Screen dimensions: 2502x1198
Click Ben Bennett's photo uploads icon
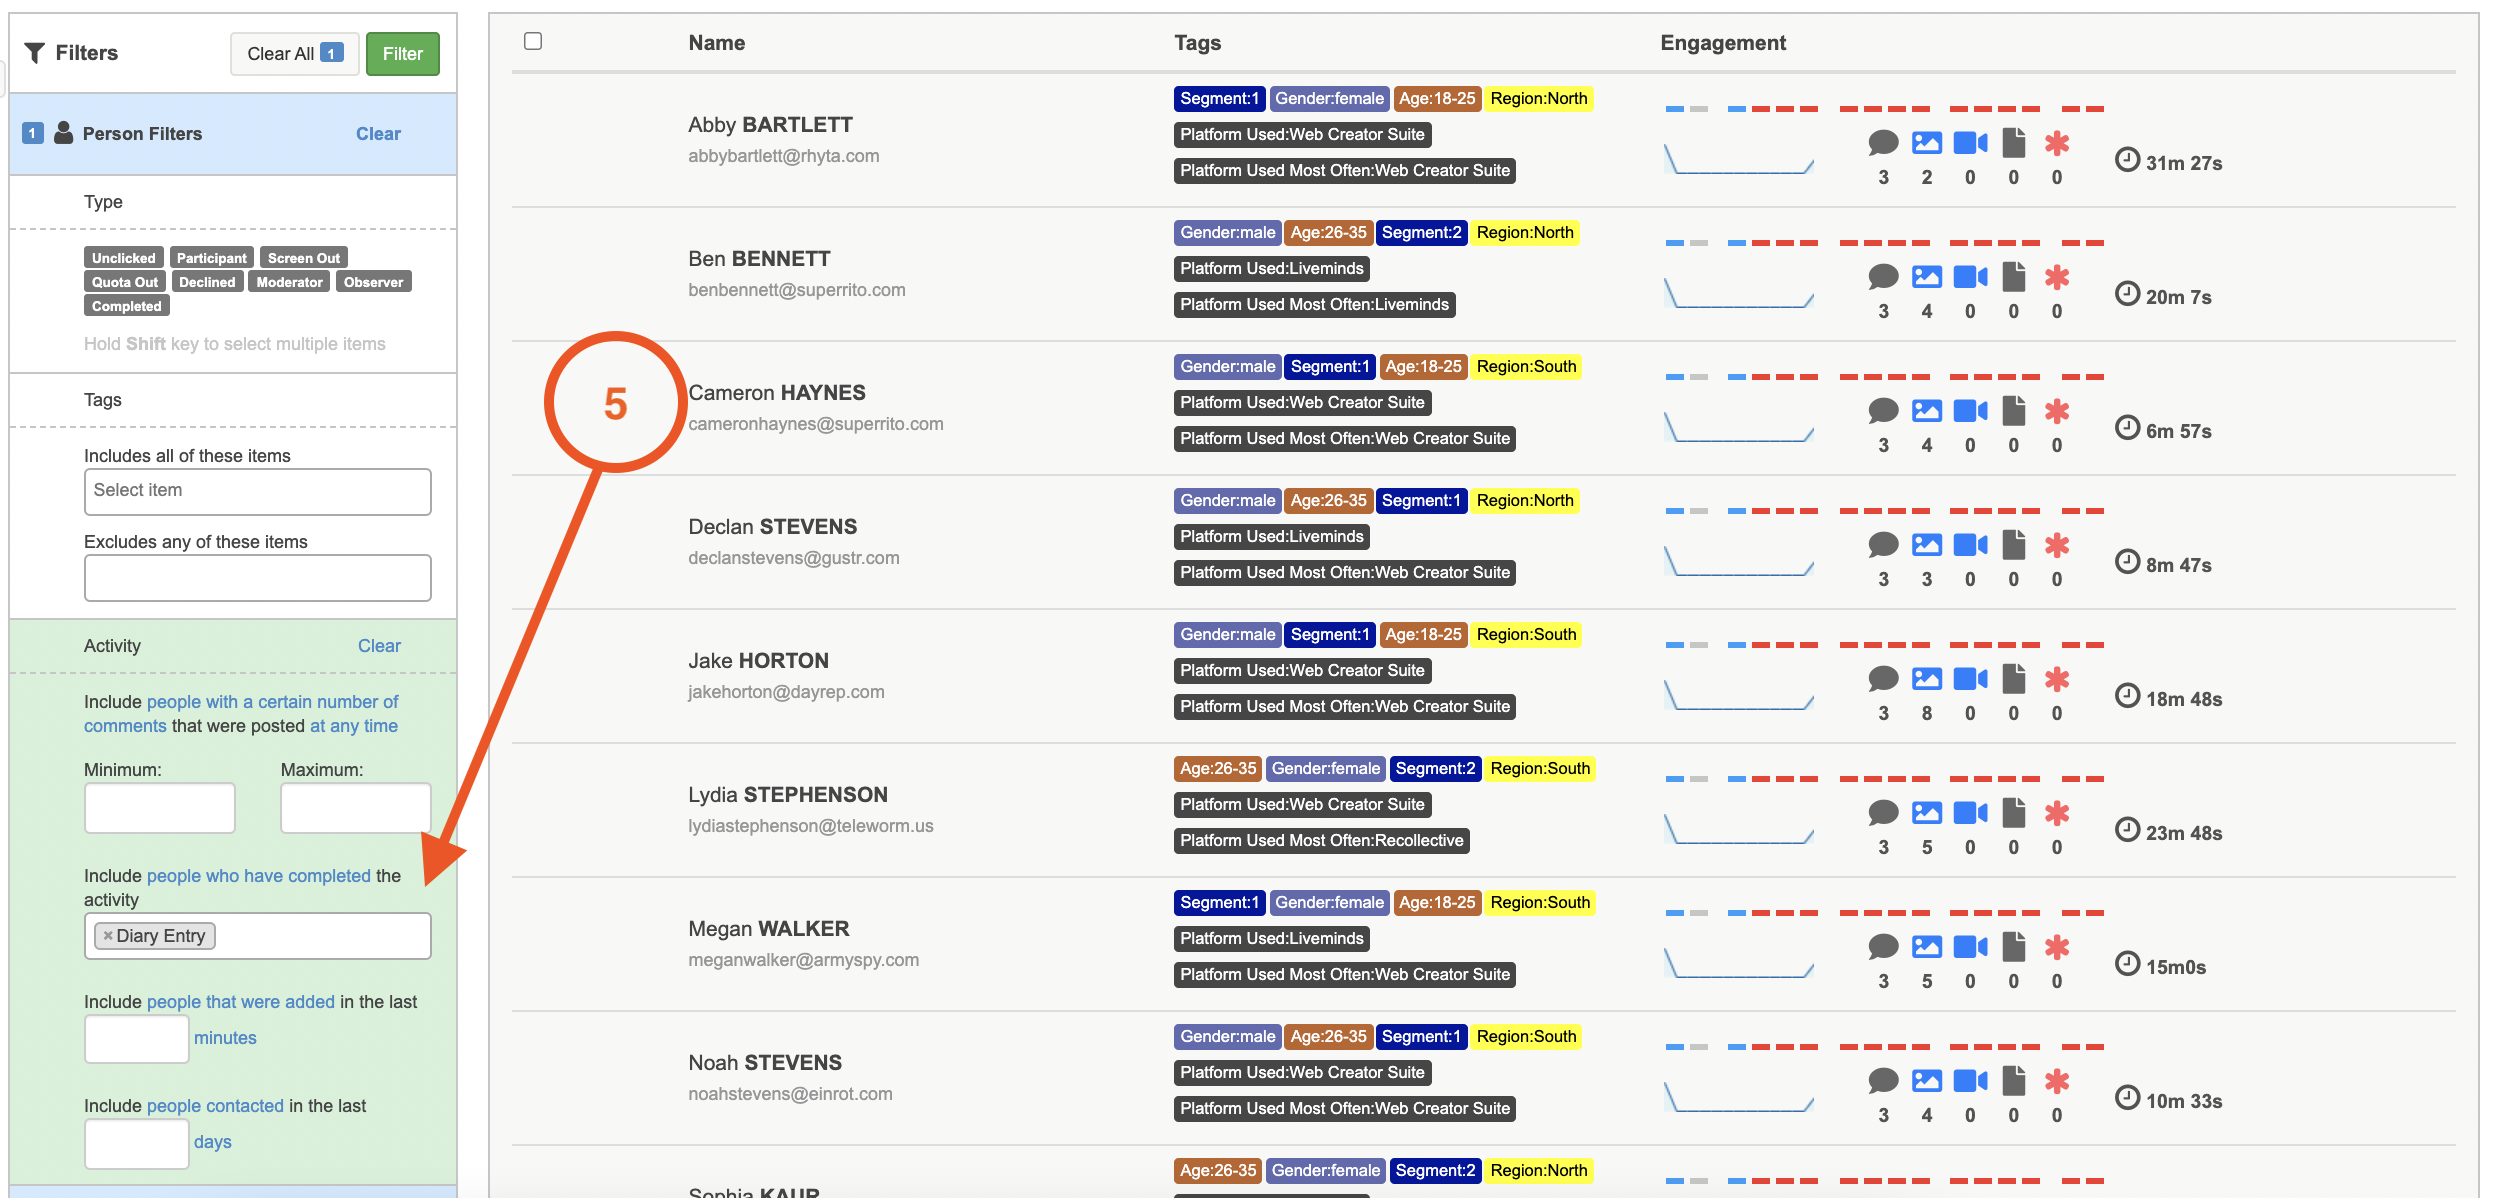(1926, 277)
